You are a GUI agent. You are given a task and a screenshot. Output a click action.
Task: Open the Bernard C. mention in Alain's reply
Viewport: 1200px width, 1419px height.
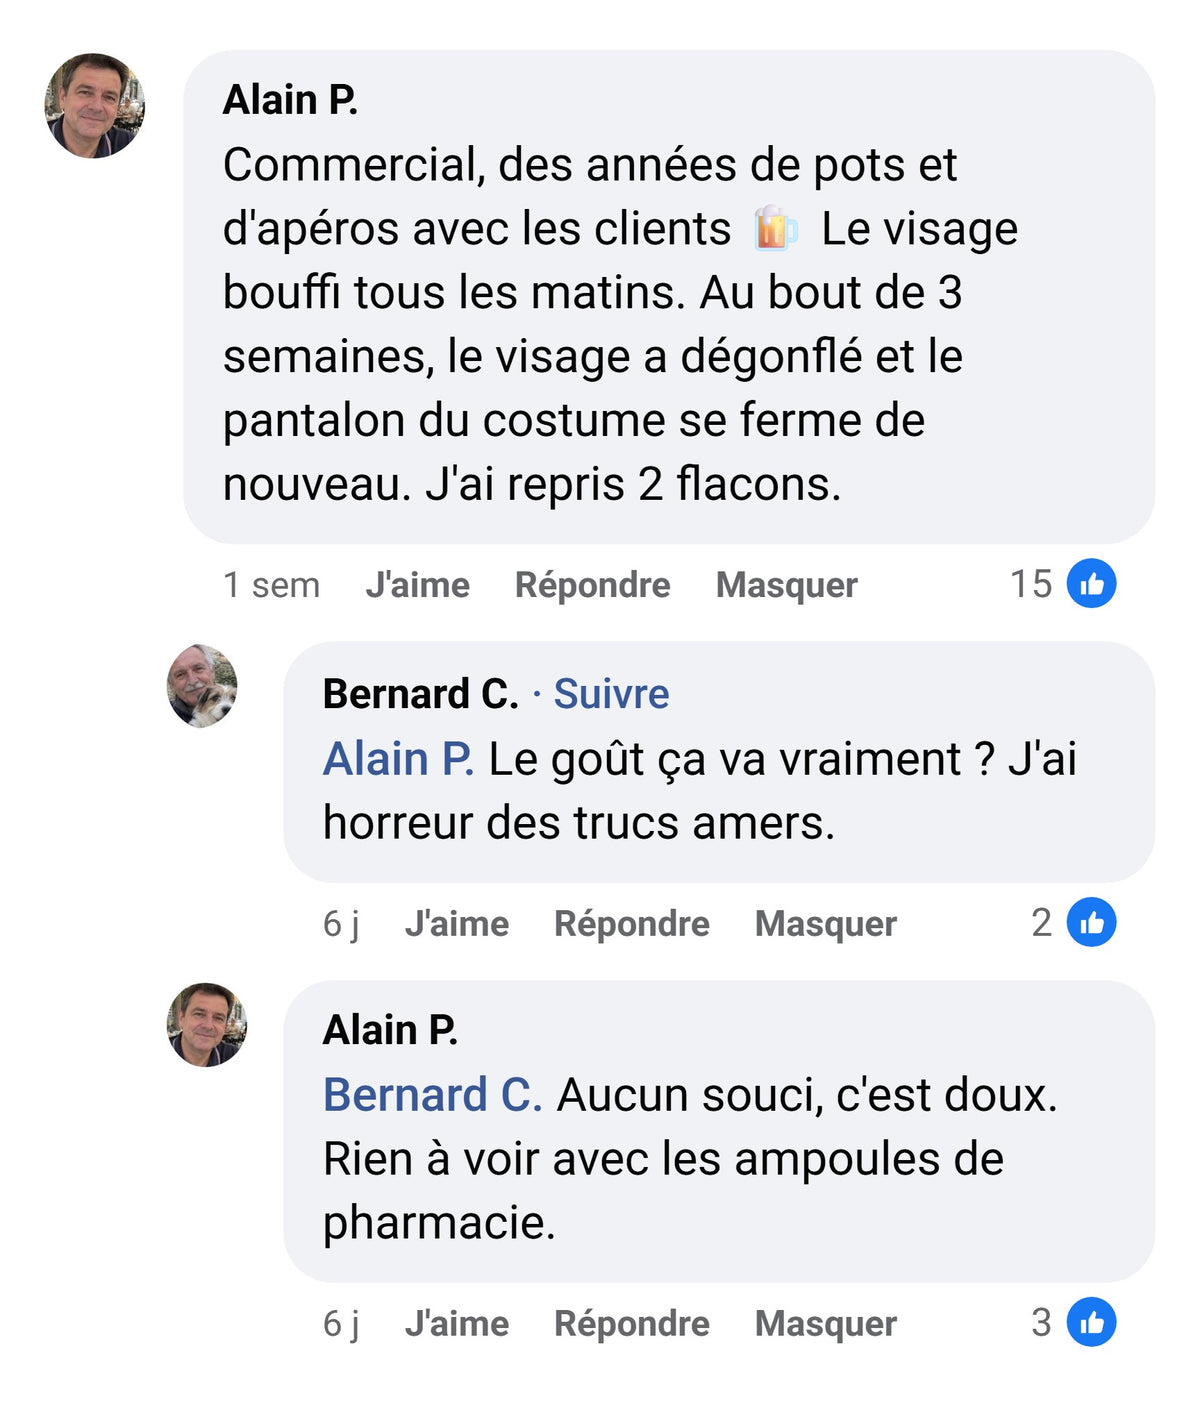(432, 1095)
